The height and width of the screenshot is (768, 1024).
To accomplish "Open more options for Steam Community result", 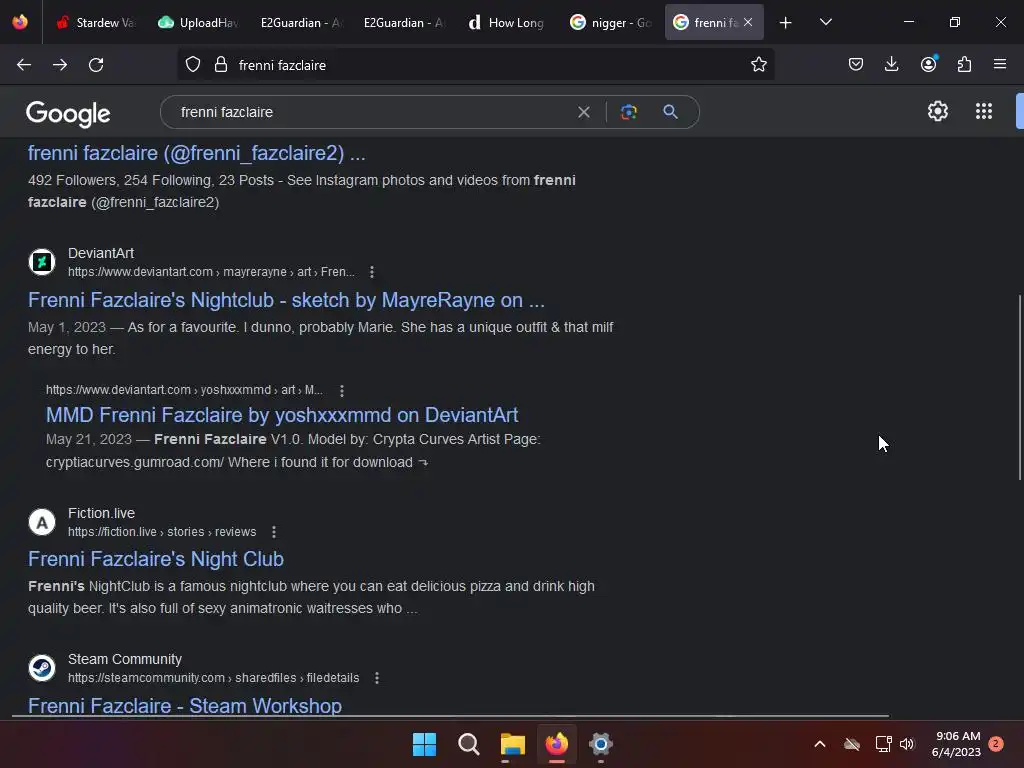I will 377,679.
